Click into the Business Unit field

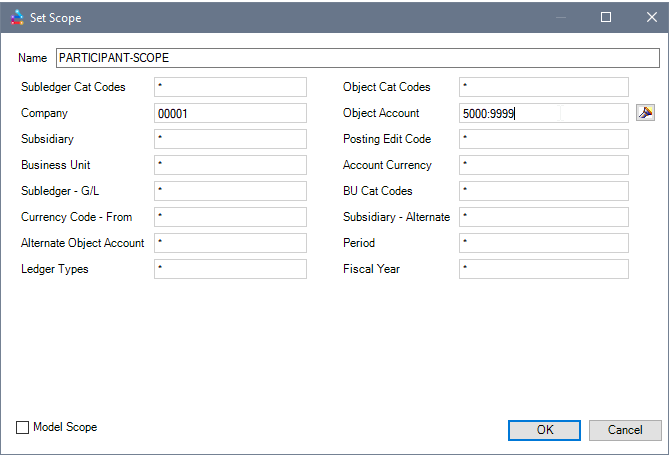click(230, 165)
